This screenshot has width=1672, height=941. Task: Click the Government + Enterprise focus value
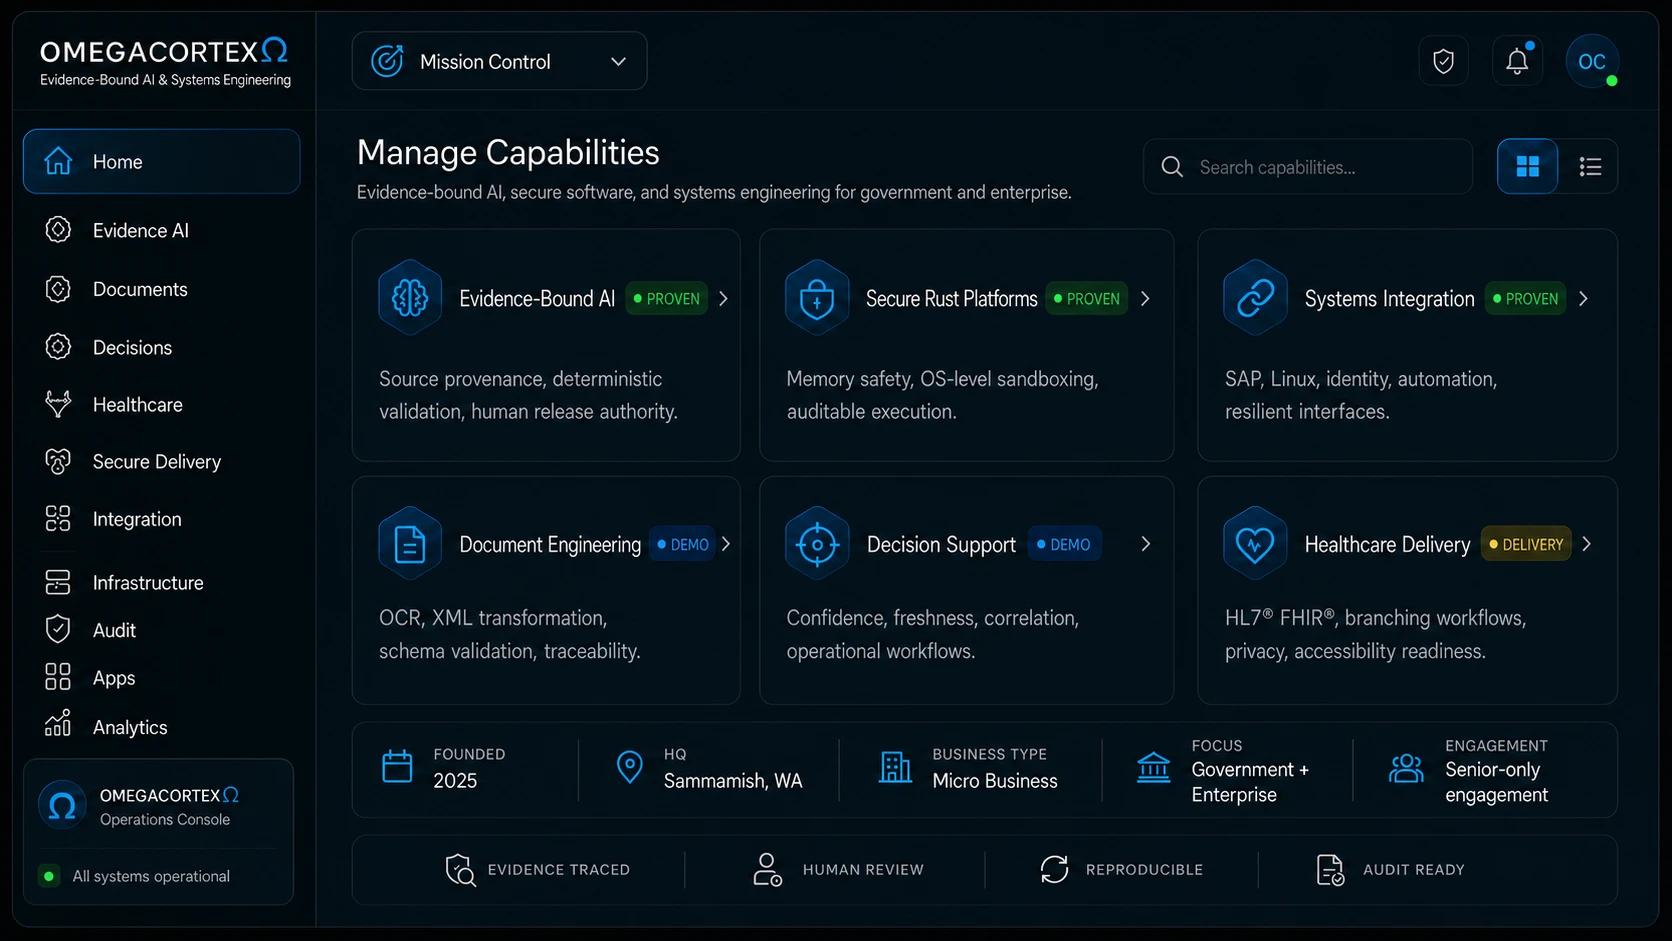point(1250,782)
